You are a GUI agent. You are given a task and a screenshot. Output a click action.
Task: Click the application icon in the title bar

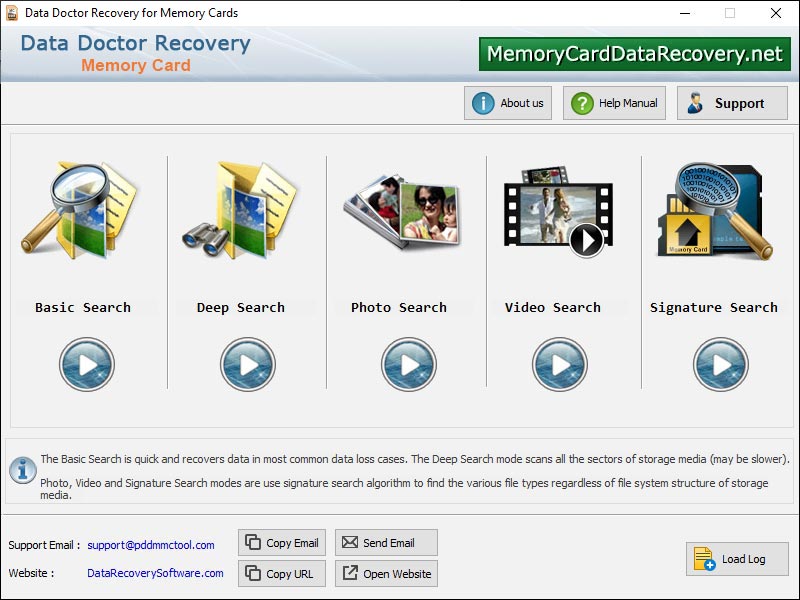[12, 13]
